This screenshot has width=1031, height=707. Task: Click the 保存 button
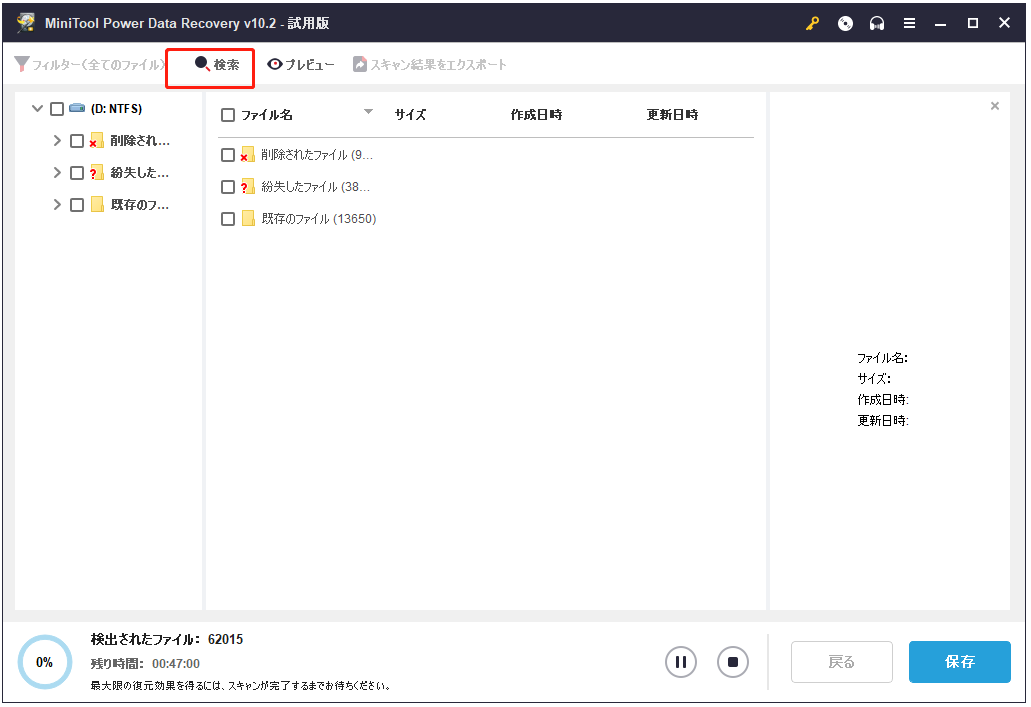click(x=959, y=661)
